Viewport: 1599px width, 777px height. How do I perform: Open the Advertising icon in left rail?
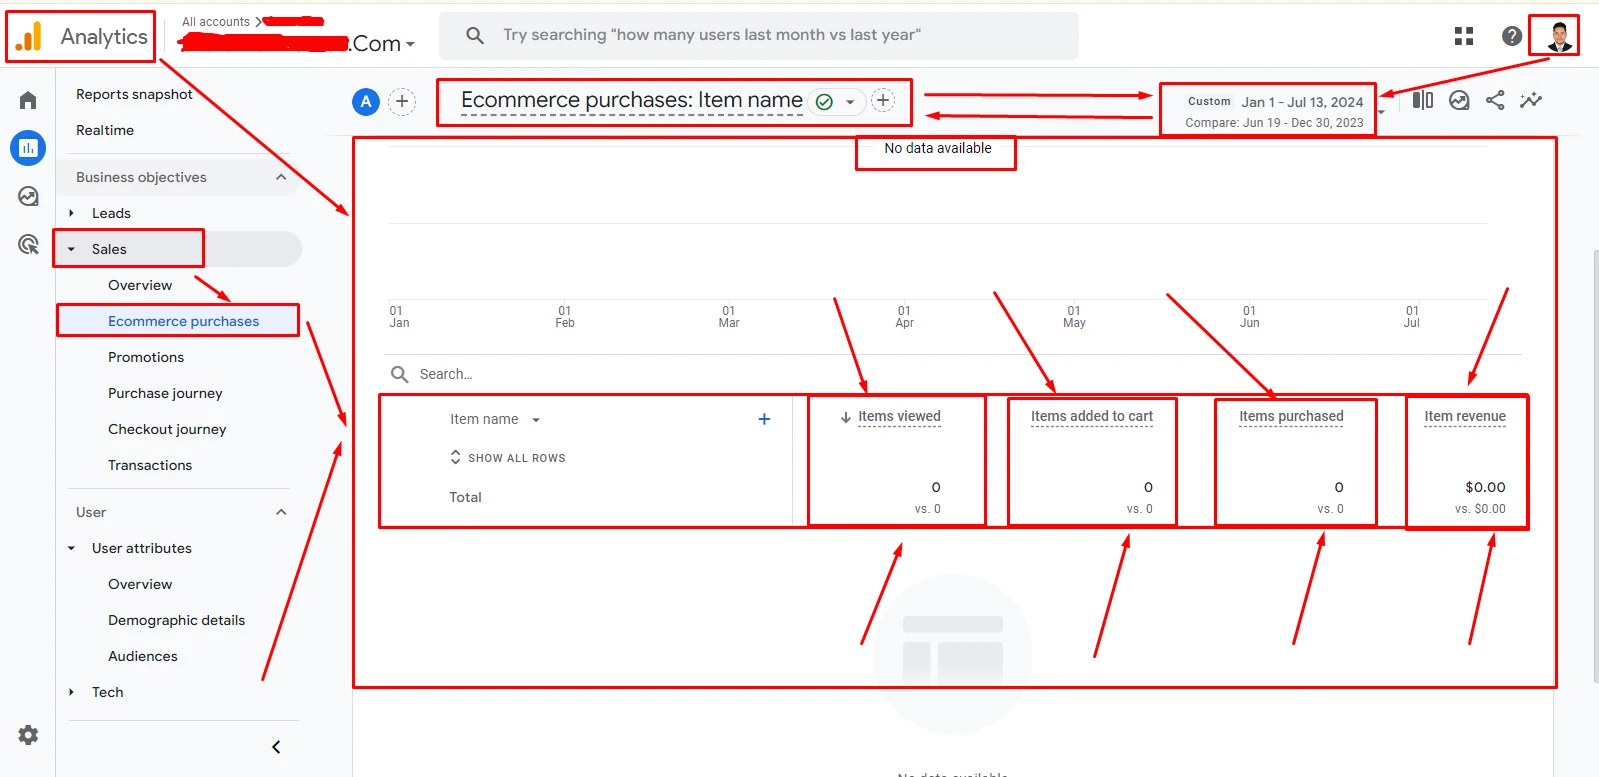pos(28,244)
